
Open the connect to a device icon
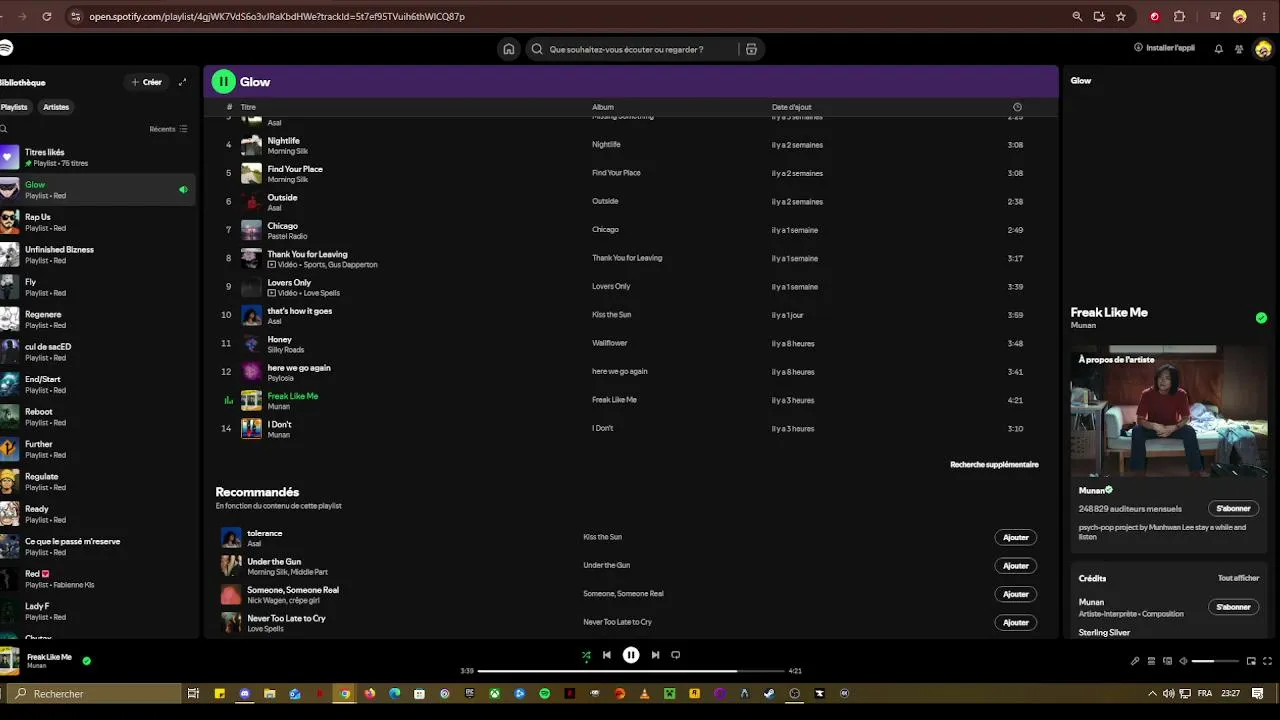(x=1167, y=661)
